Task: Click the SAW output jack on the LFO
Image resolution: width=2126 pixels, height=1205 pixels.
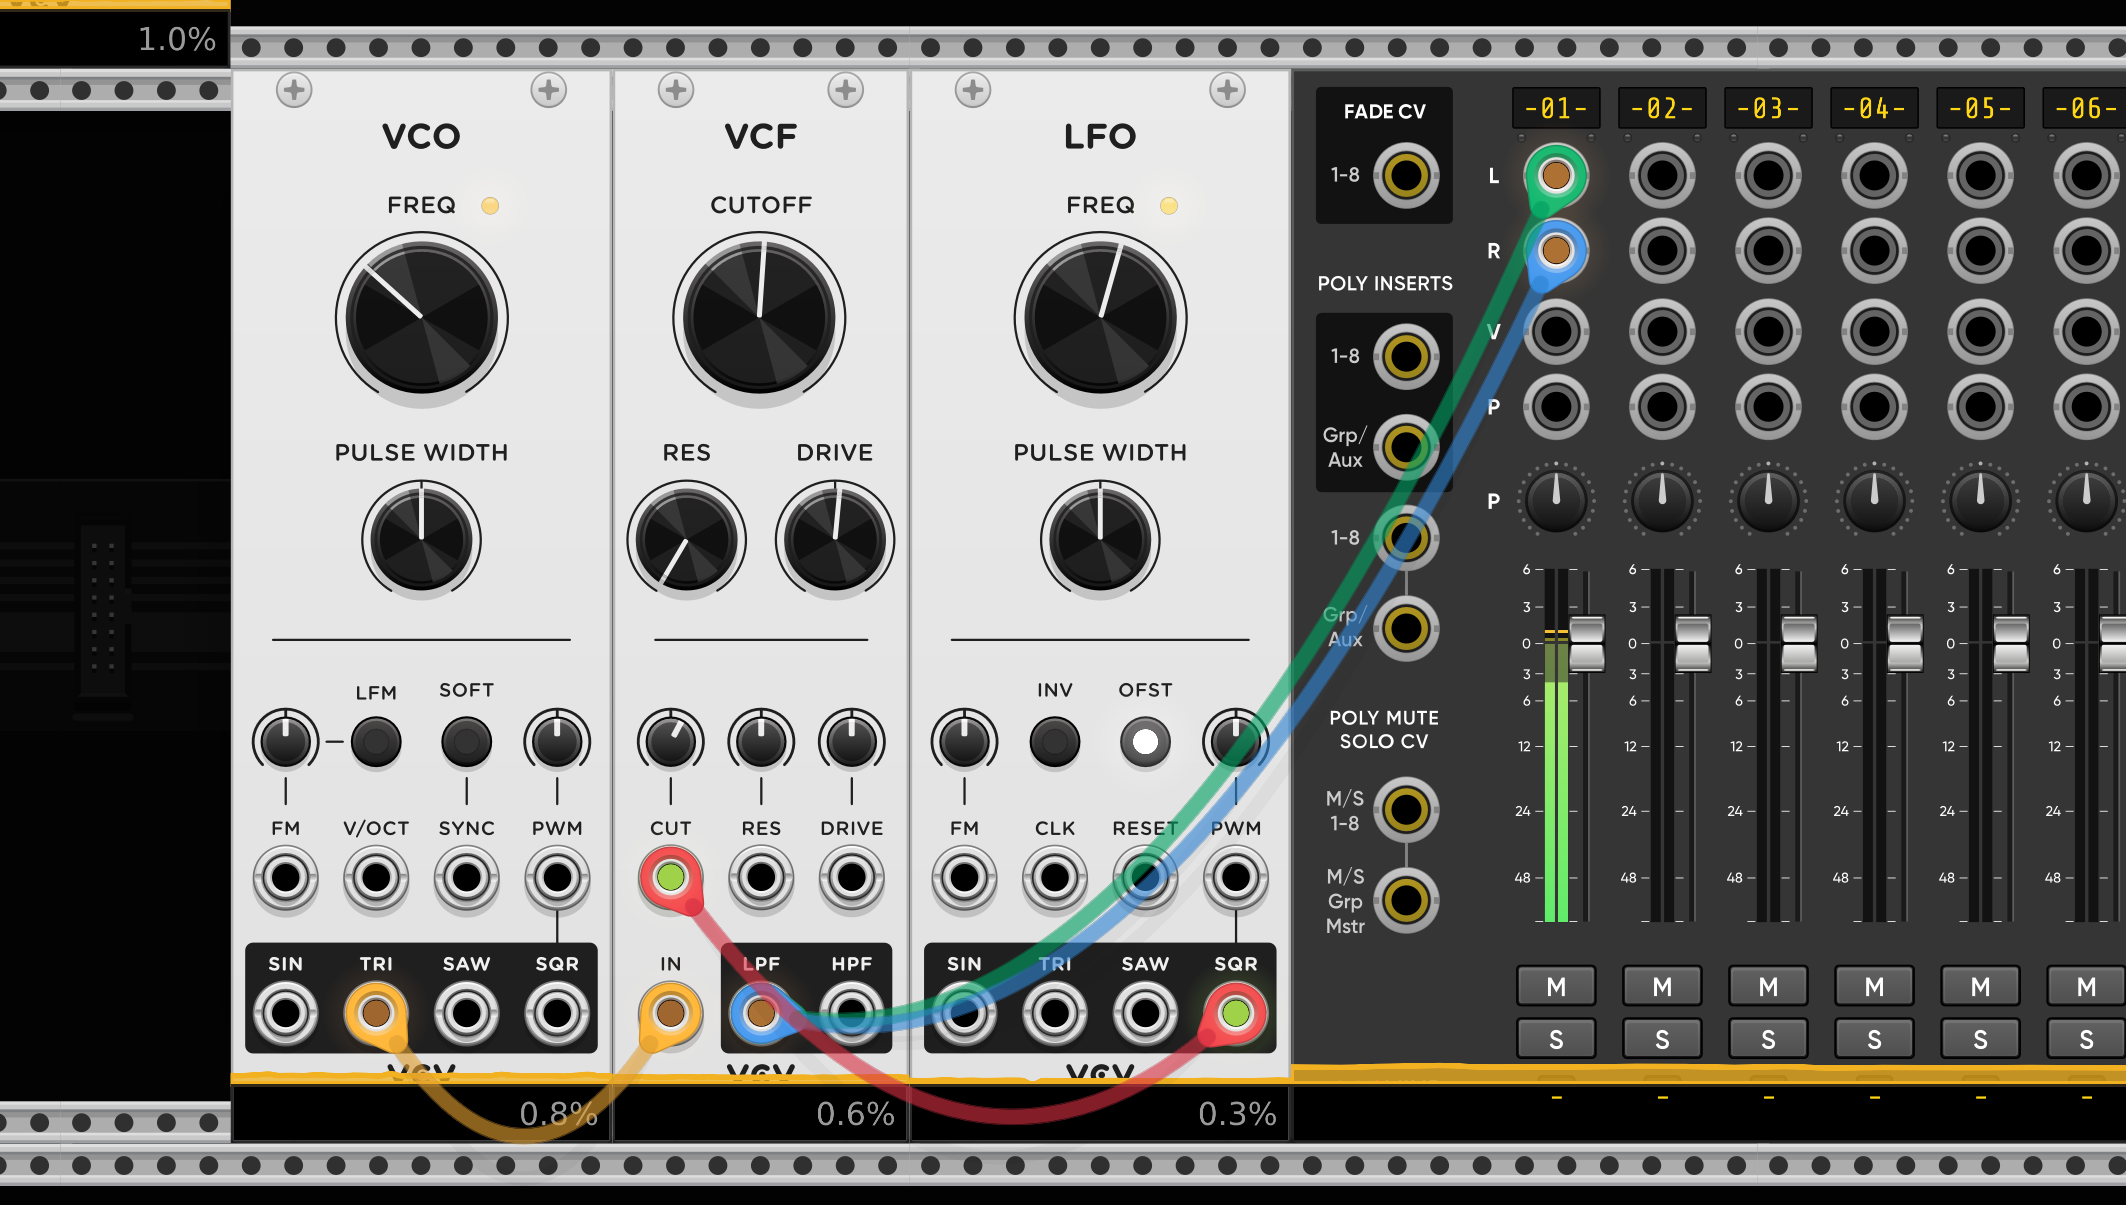Action: click(x=1145, y=1010)
